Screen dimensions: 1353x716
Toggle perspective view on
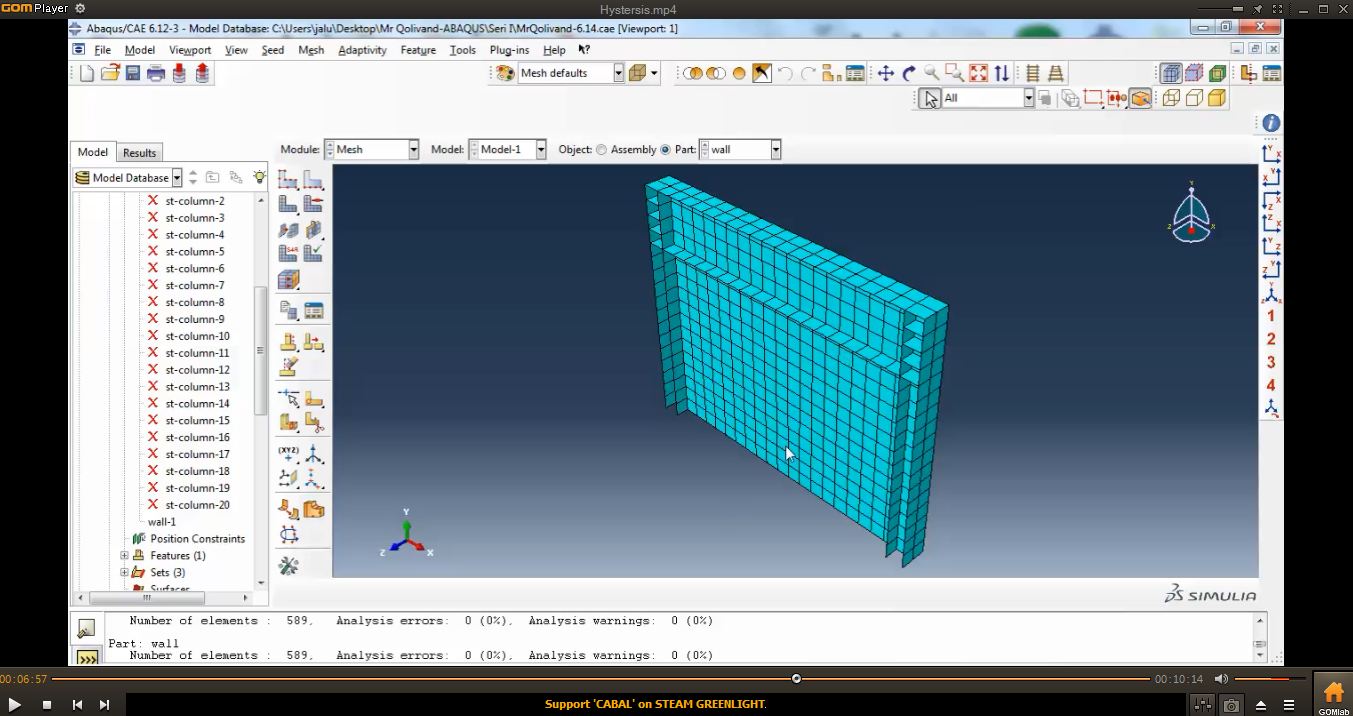click(x=1054, y=73)
